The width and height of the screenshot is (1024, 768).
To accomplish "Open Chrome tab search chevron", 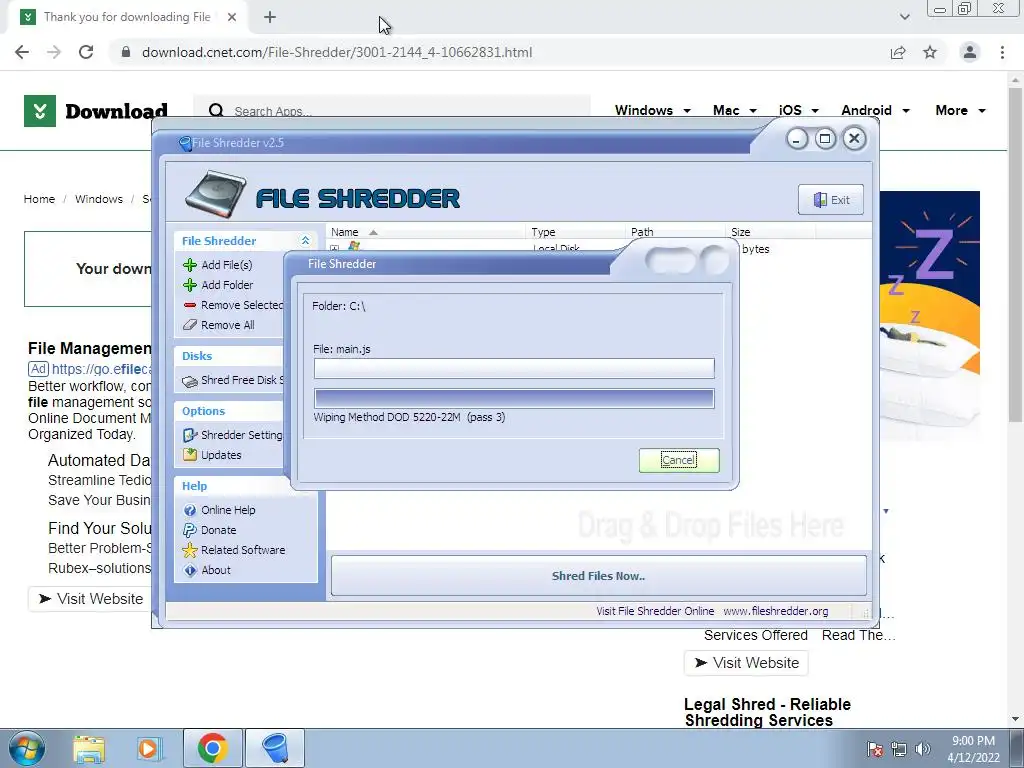I will coord(904,17).
